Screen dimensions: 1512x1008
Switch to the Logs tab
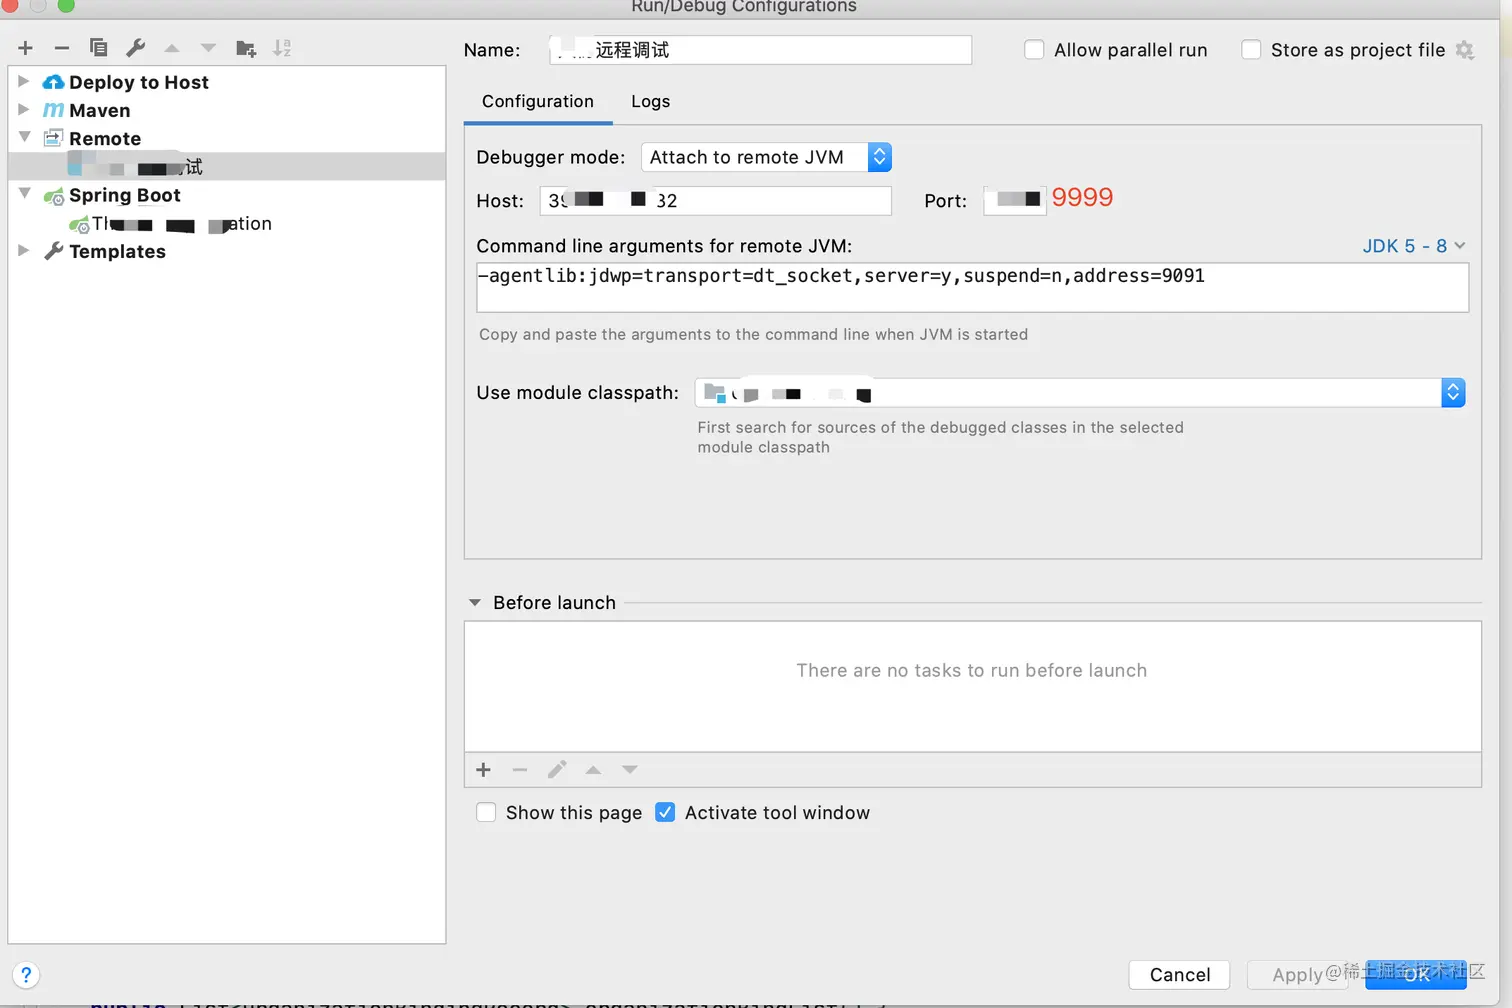click(651, 101)
